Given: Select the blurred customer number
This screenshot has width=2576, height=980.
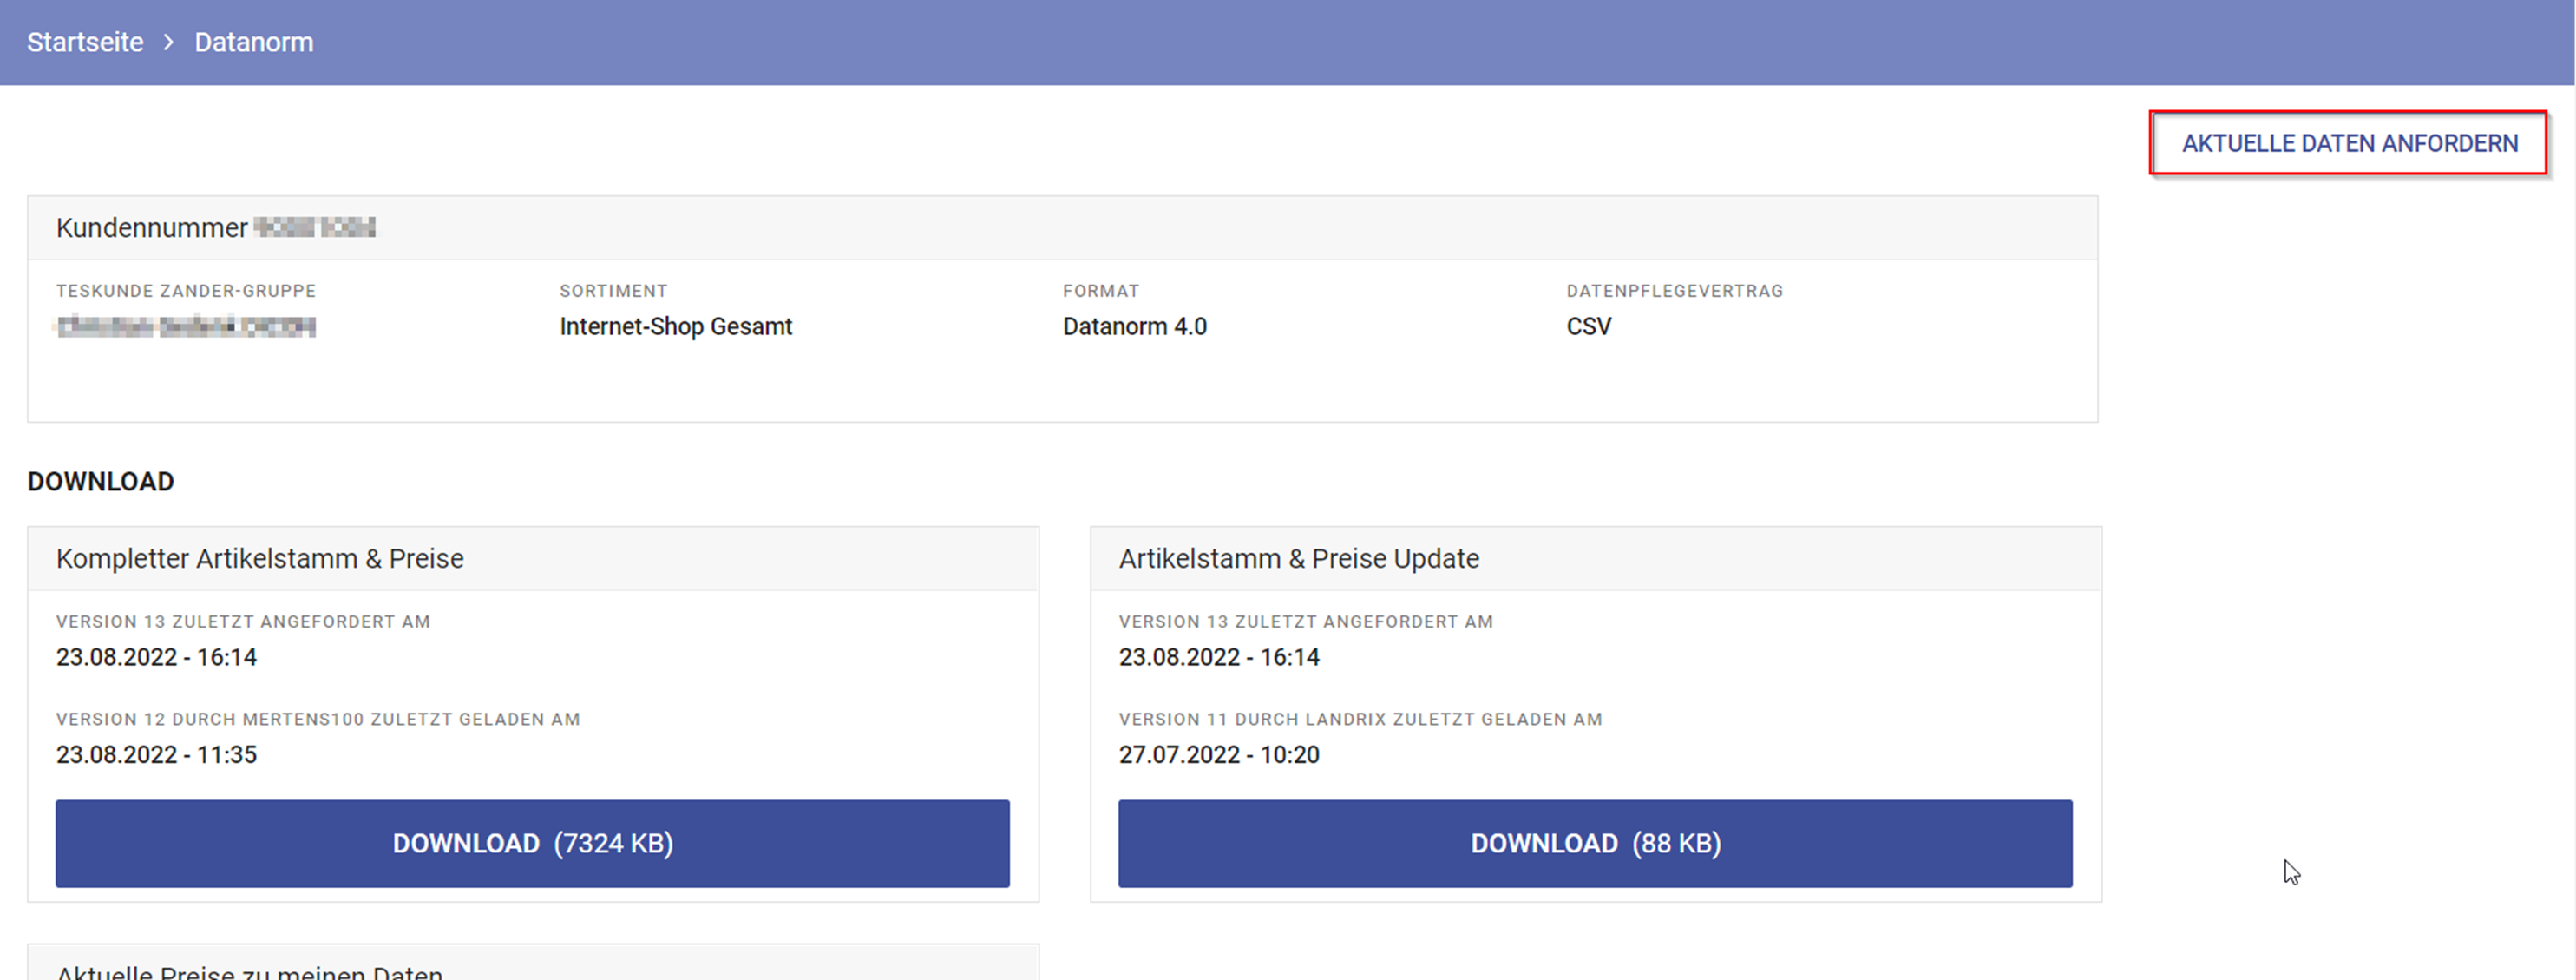Looking at the screenshot, I should click(x=315, y=228).
